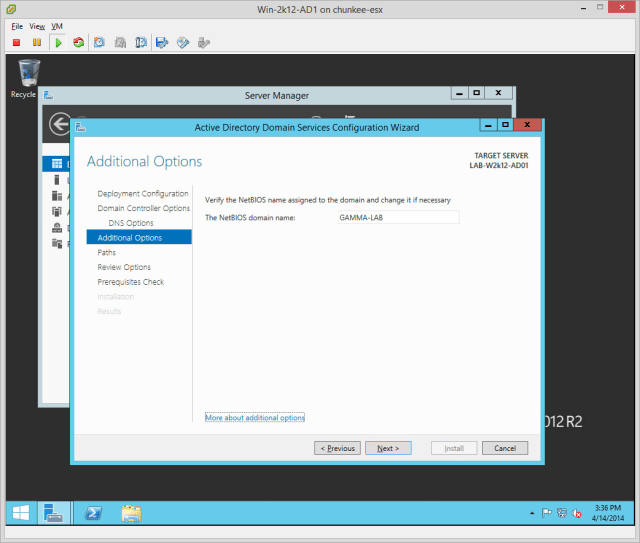Go to Prerequisites Check step
The height and width of the screenshot is (543, 640).
[x=131, y=282]
